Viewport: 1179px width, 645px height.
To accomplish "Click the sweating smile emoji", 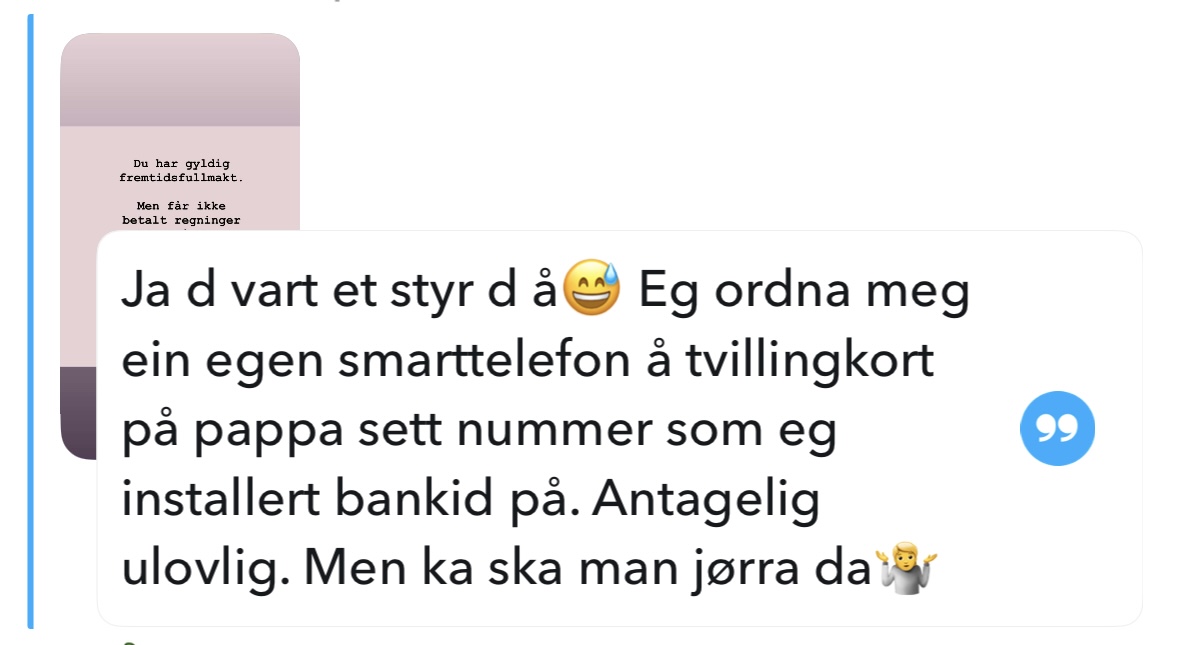I will 592,287.
